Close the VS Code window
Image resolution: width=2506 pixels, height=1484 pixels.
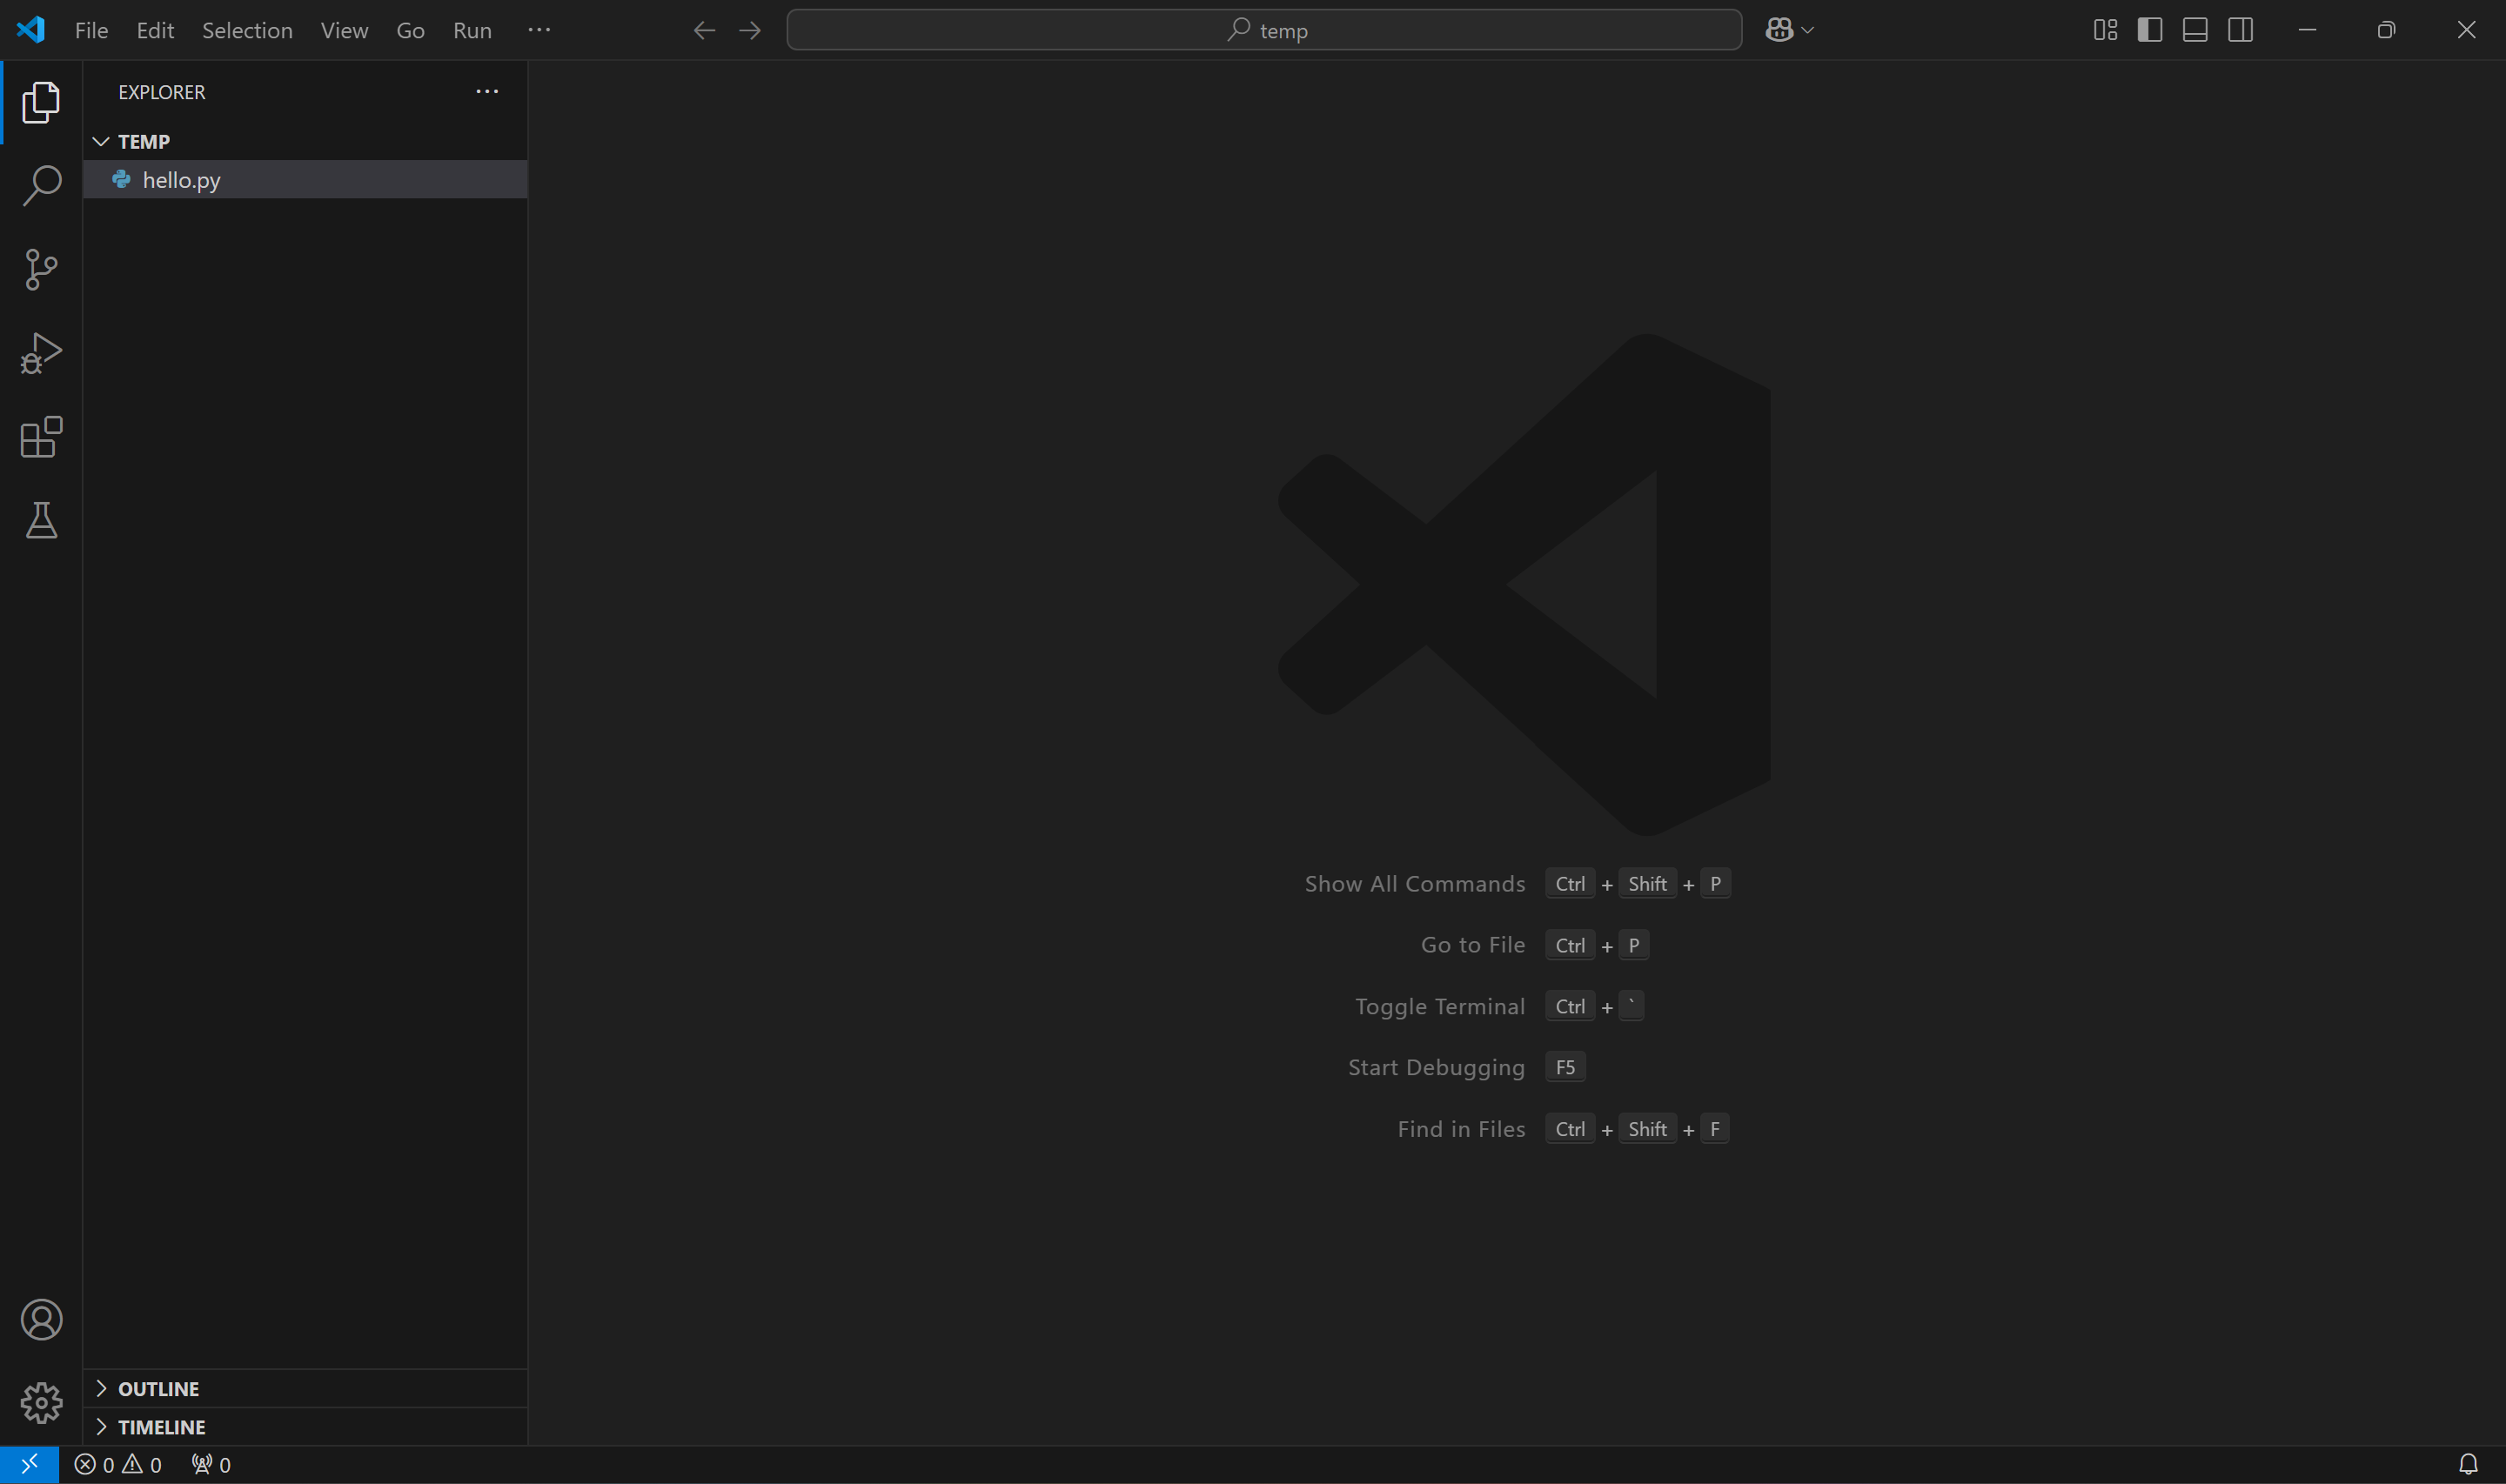click(x=2466, y=30)
